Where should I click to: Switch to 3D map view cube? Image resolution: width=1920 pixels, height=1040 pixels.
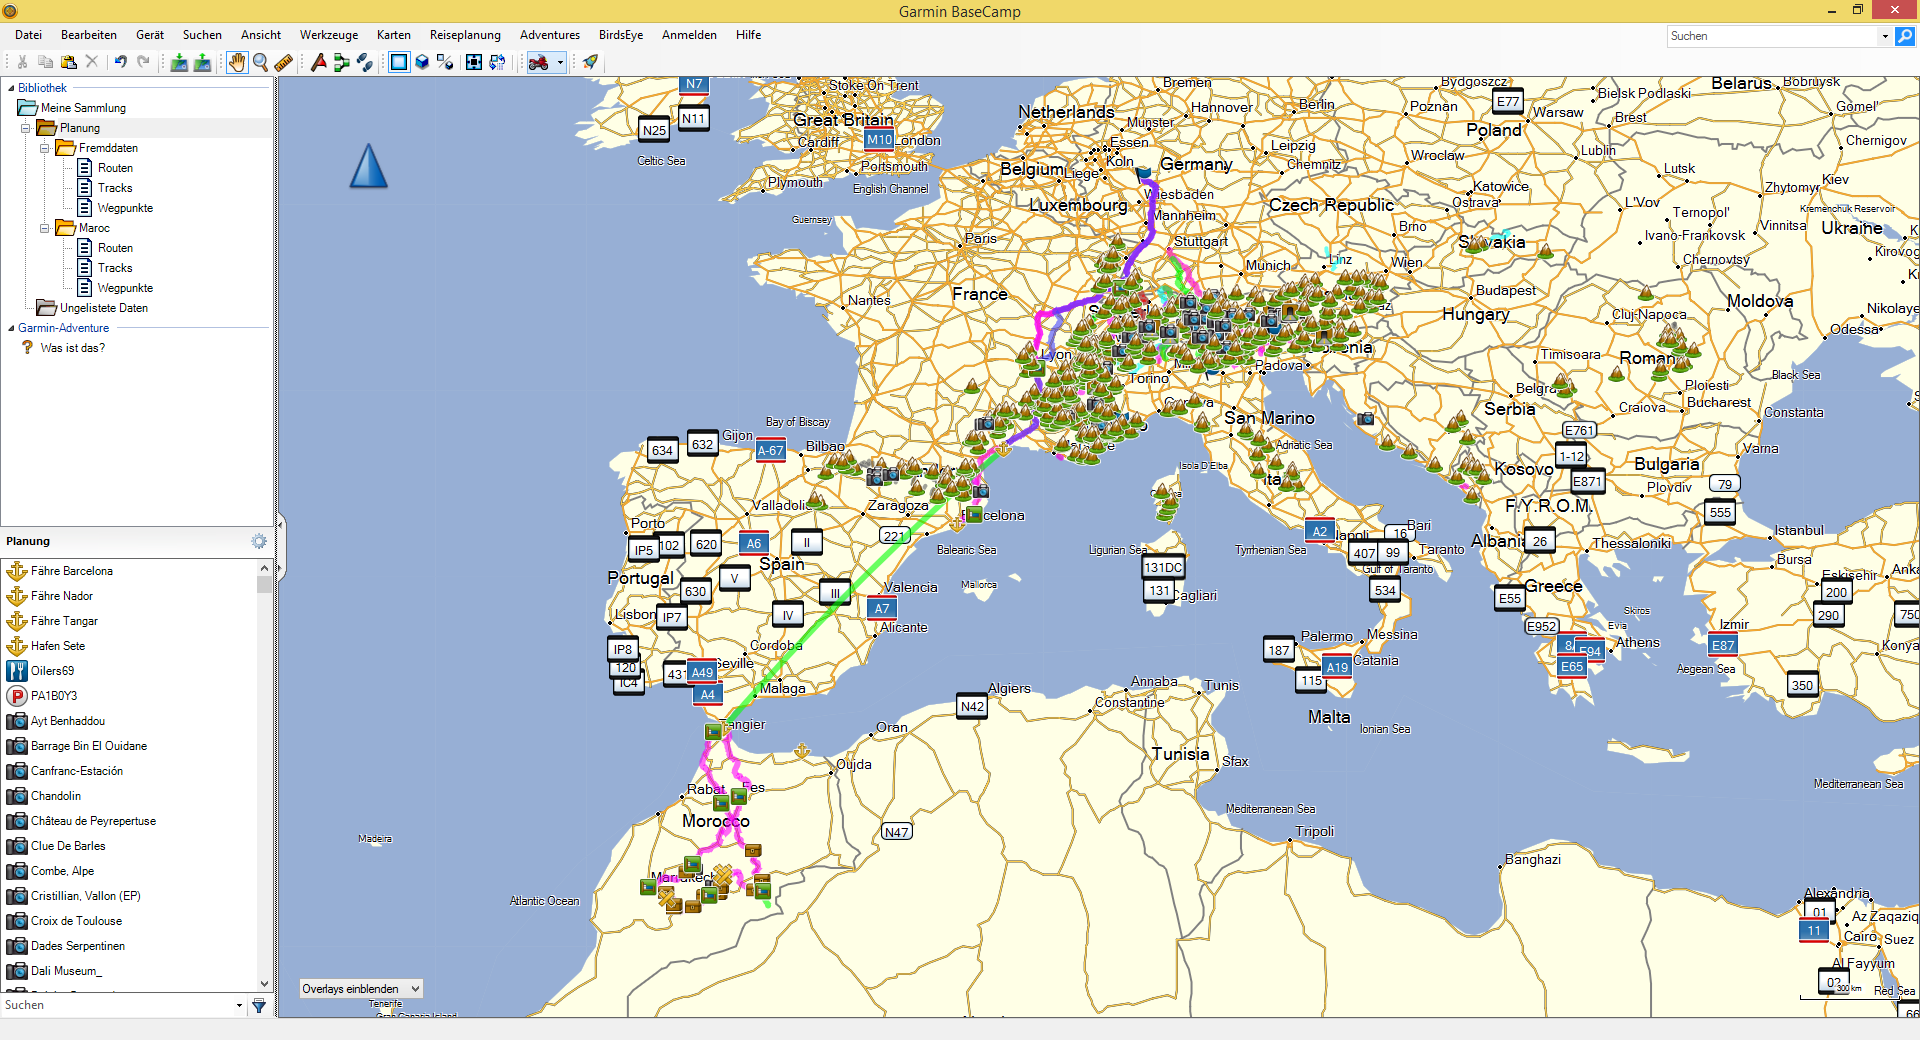422,62
